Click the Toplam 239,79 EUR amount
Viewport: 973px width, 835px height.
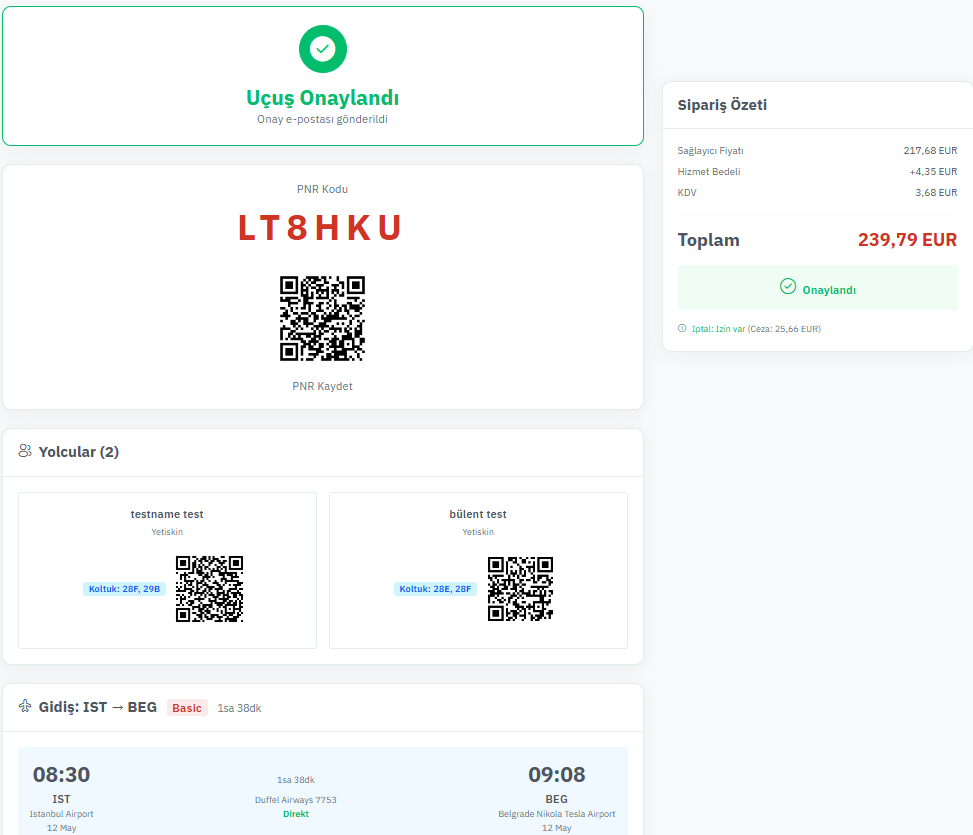[x=907, y=240]
